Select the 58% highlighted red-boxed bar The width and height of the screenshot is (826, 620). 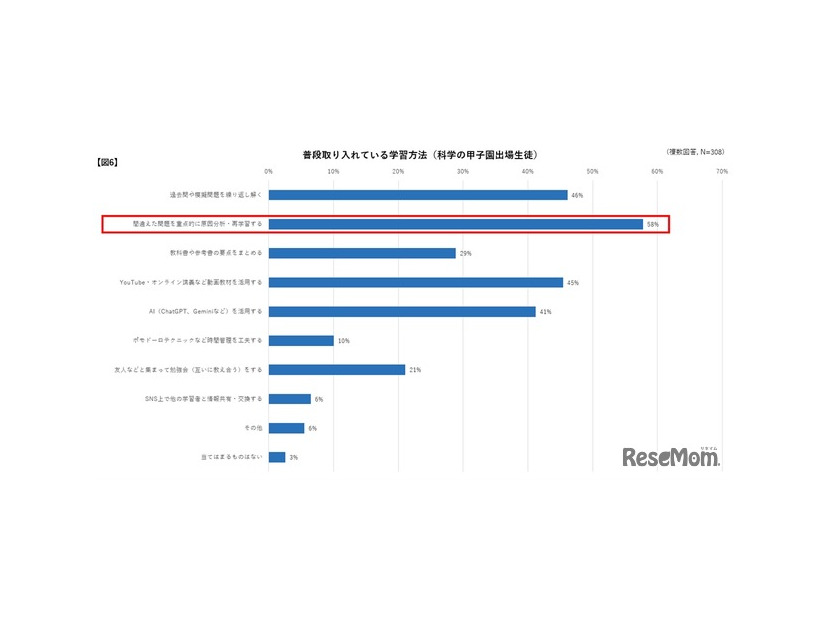coord(455,224)
